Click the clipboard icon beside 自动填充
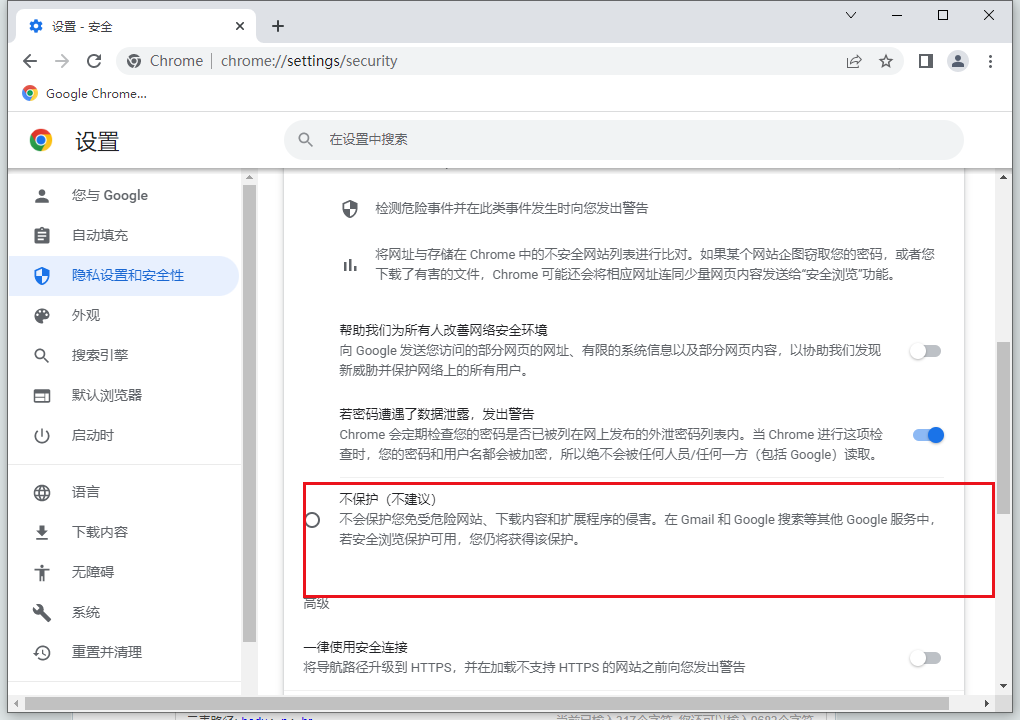This screenshot has width=1020, height=720. point(42,235)
